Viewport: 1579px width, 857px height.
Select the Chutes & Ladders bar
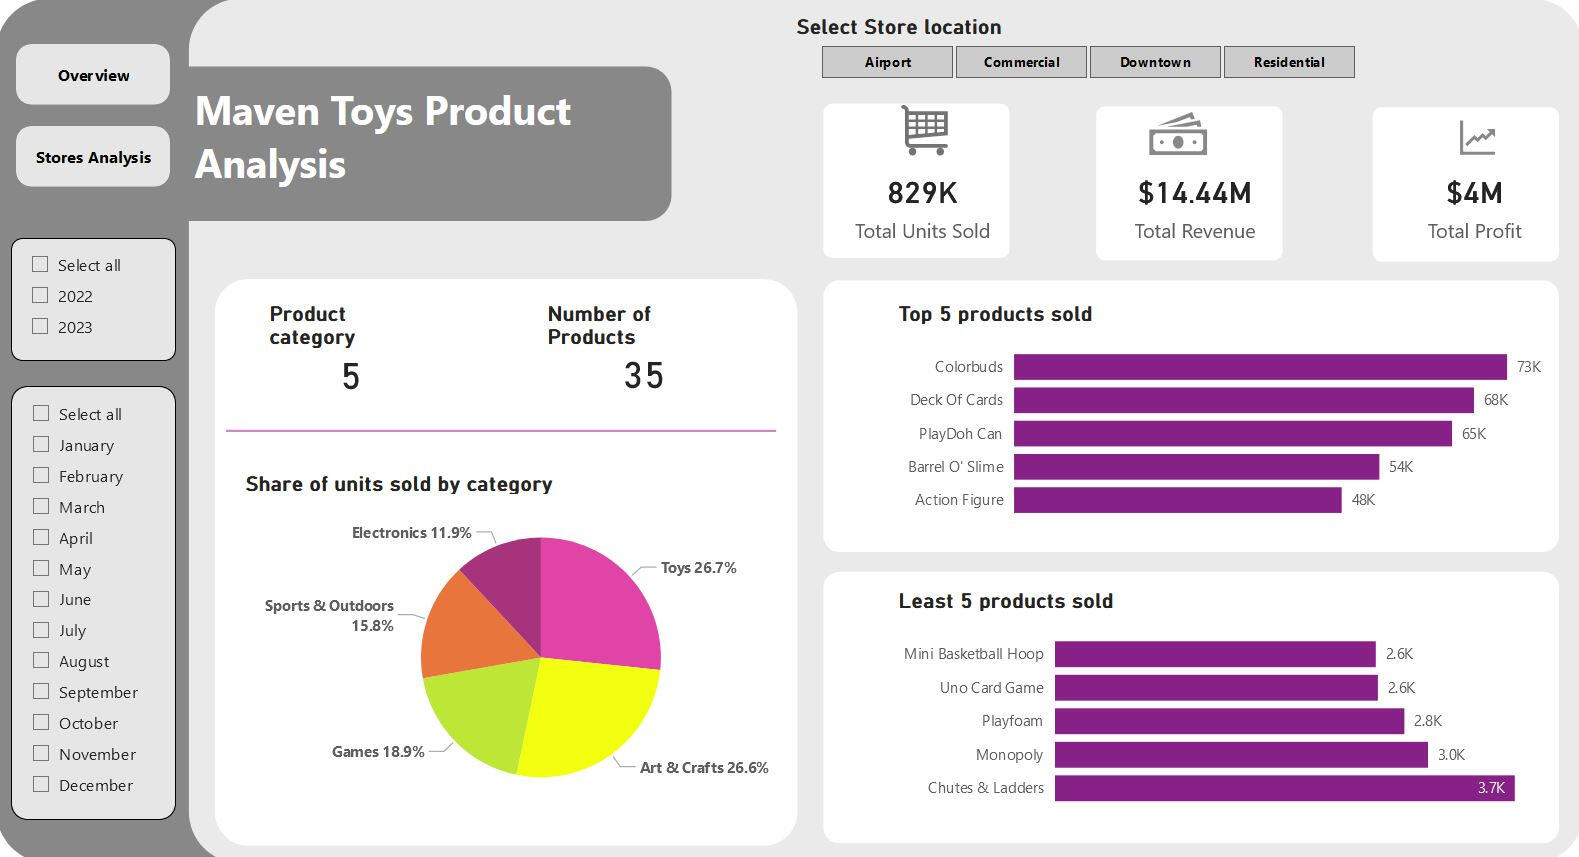[1284, 788]
